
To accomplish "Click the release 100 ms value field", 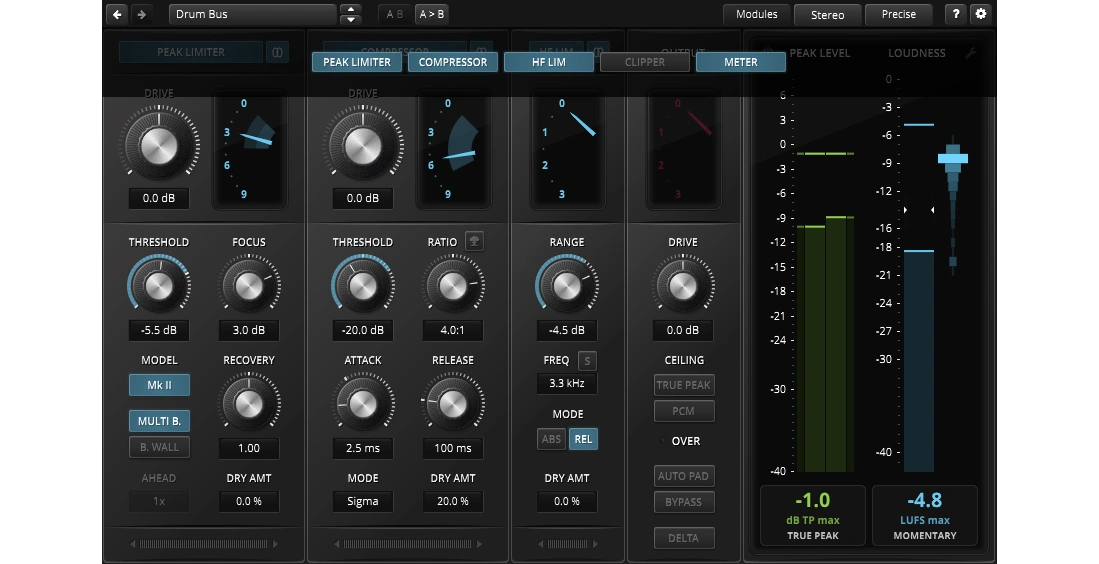I will pyautogui.click(x=453, y=448).
